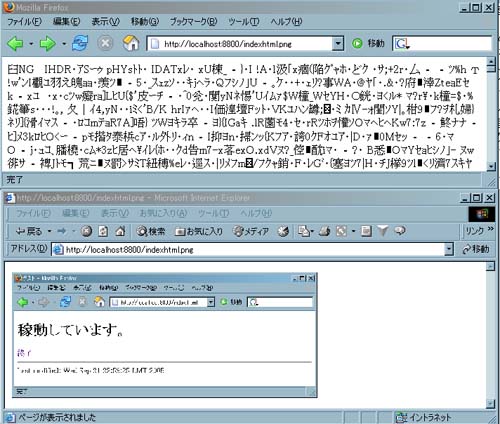Open Internet Explorer mail dropdown arrow
The image size is (500, 424).
[312, 231]
